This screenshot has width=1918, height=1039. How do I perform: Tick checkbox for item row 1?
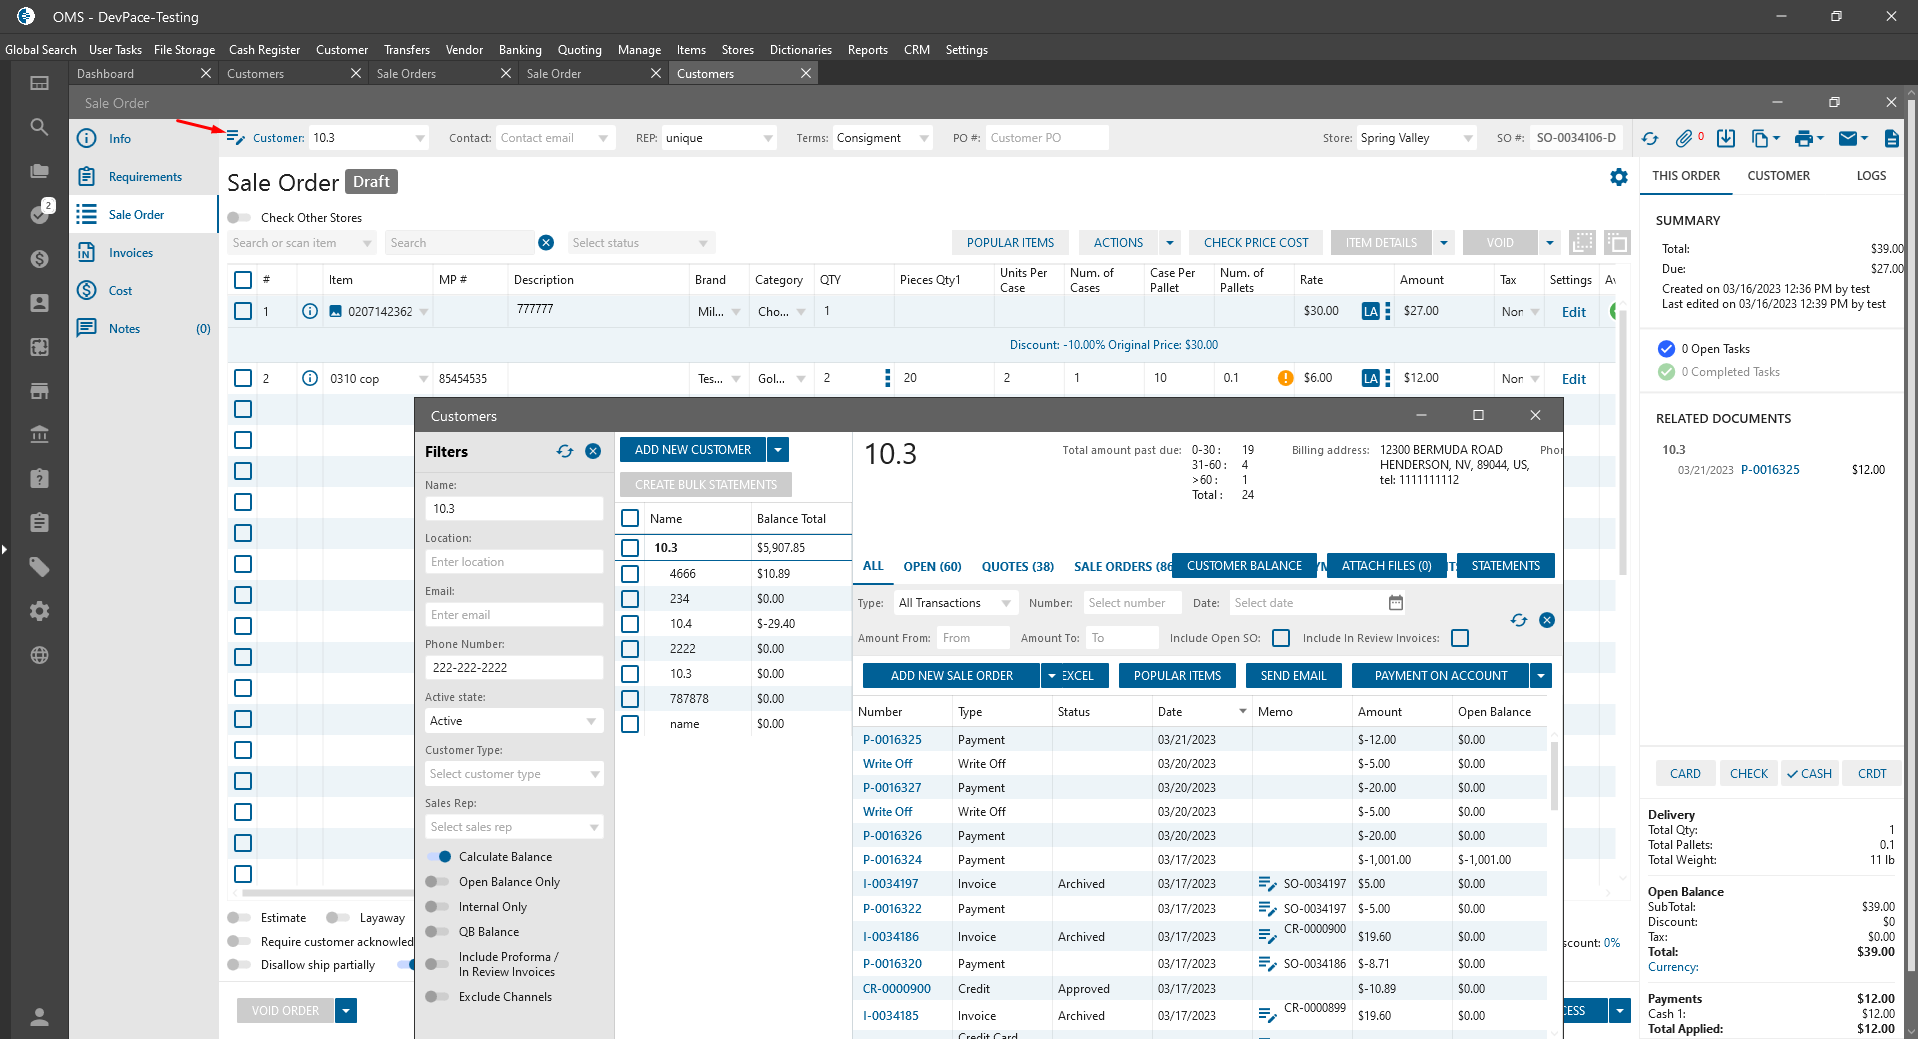pos(243,311)
